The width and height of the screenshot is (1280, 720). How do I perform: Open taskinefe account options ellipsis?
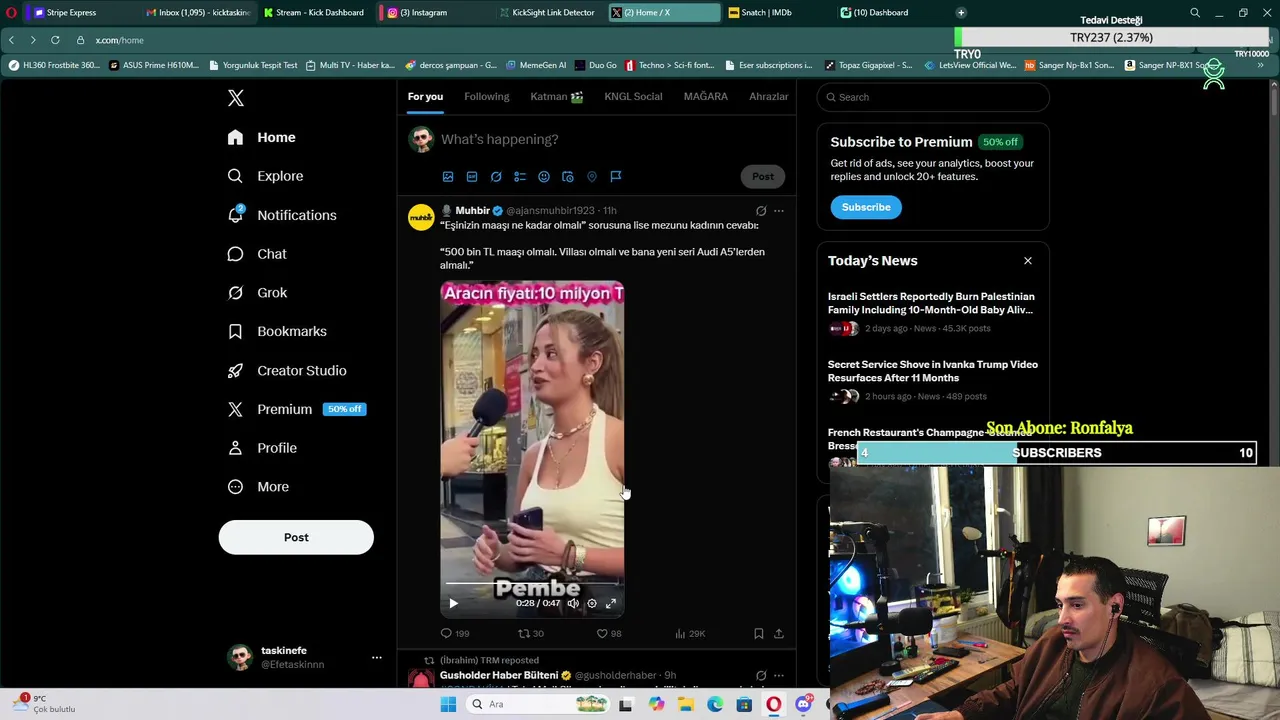(x=376, y=657)
